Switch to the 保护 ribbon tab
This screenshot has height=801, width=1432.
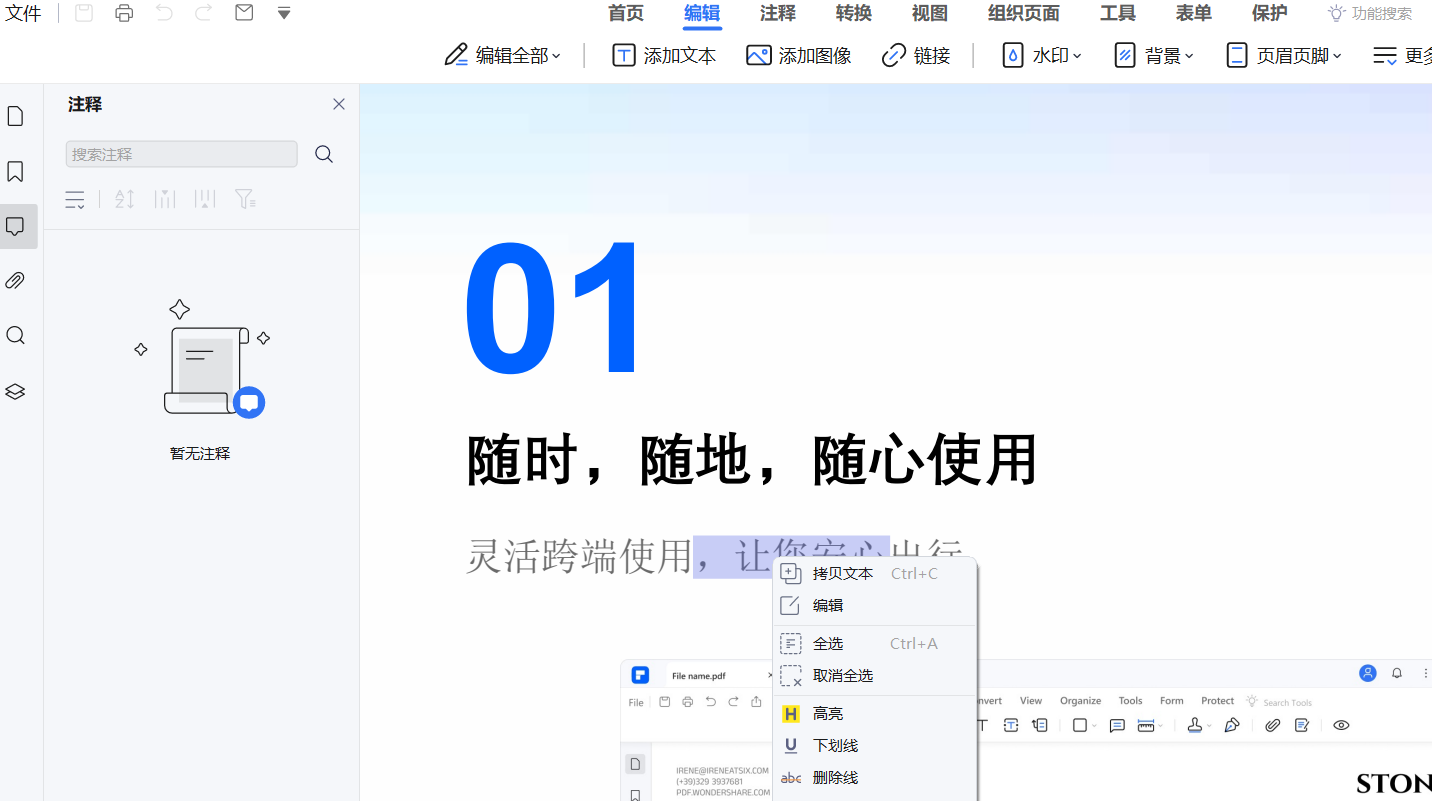1268,14
